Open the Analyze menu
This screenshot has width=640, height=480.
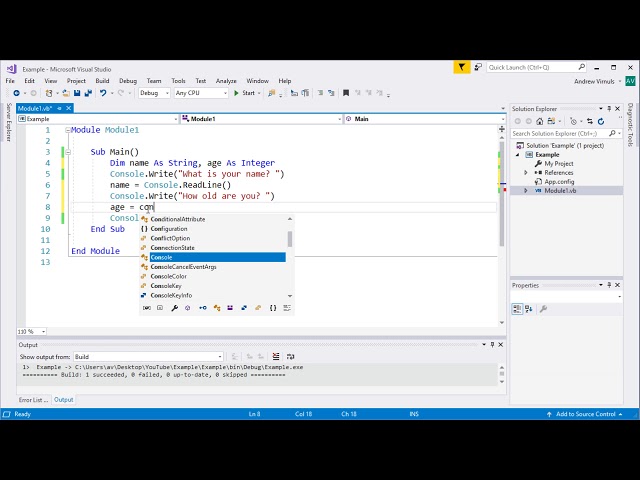tap(226, 81)
